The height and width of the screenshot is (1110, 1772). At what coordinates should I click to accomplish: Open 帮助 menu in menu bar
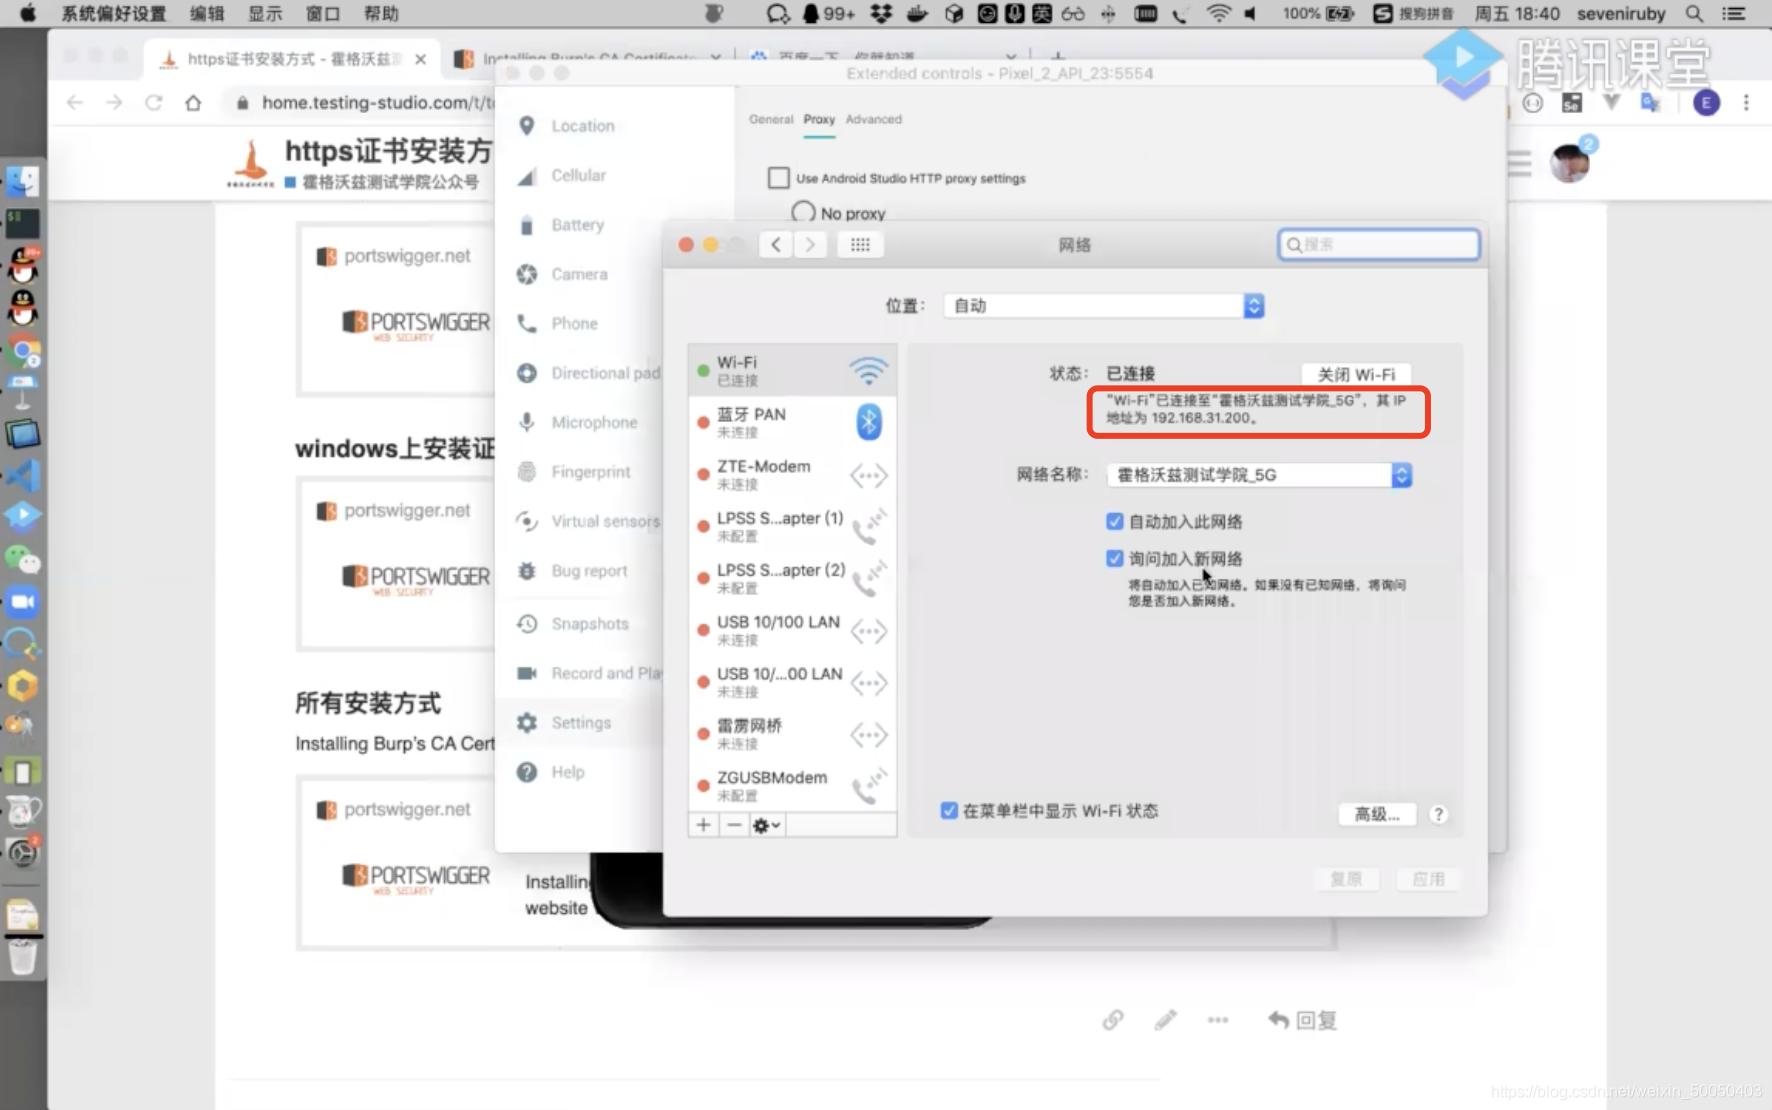[381, 13]
